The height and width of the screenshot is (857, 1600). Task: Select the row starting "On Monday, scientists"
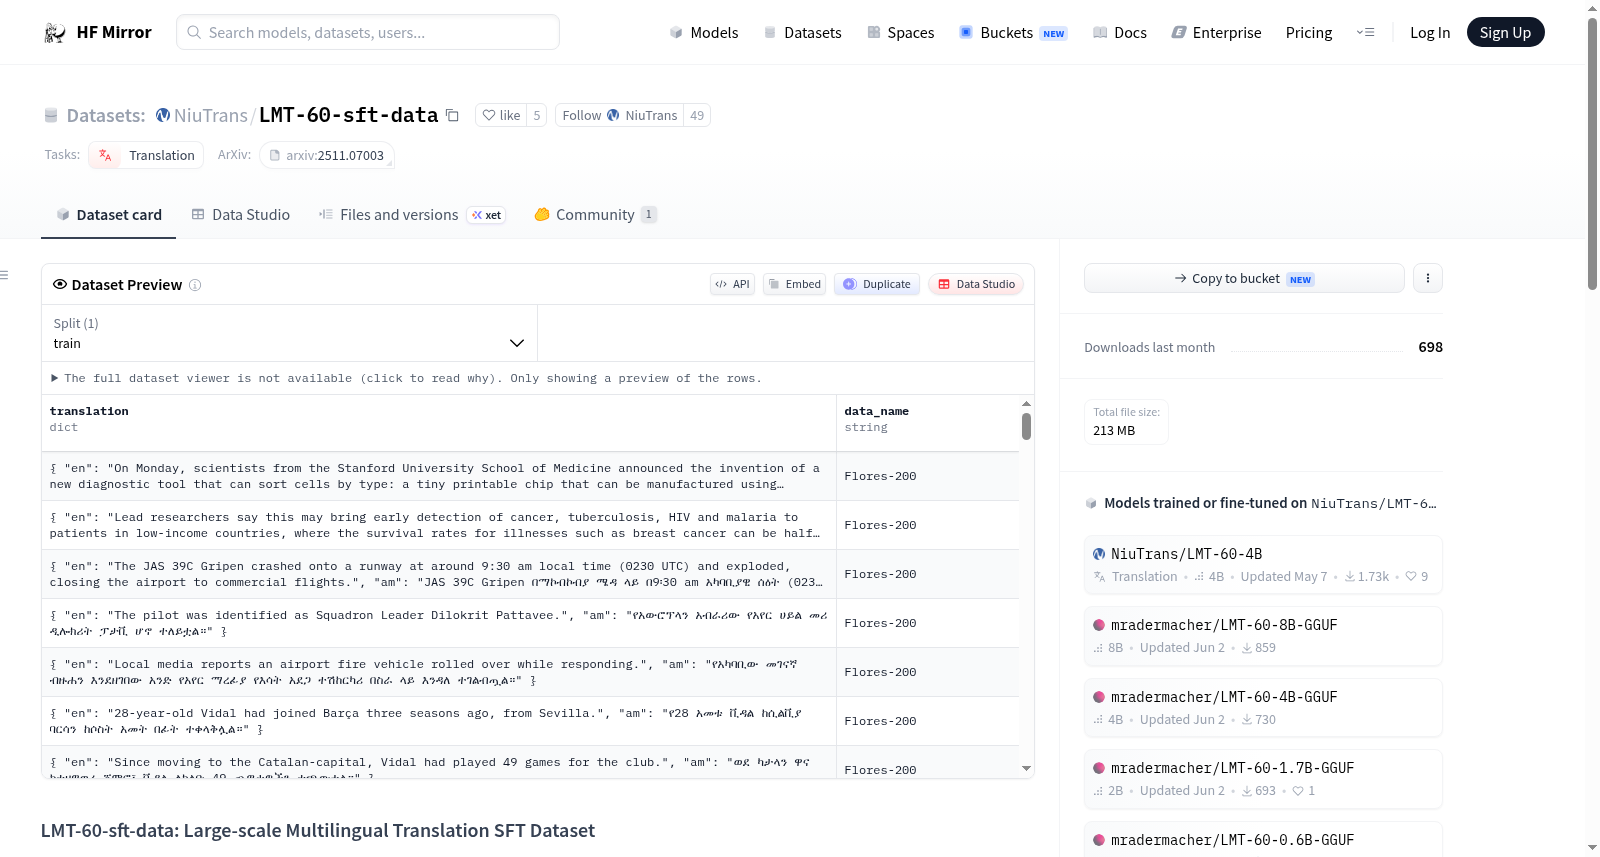click(x=530, y=476)
